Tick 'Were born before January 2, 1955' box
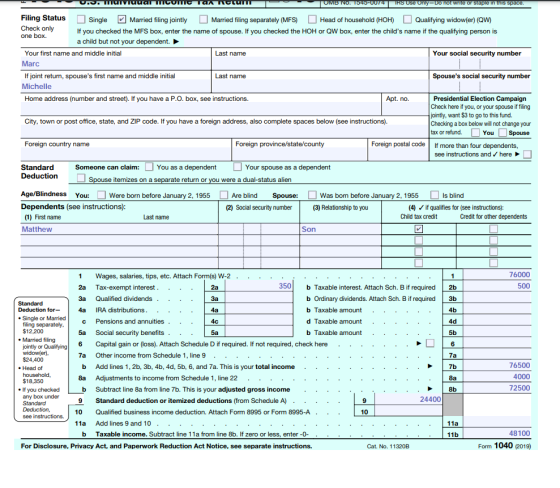This screenshot has width=560, height=488. pyautogui.click(x=101, y=195)
